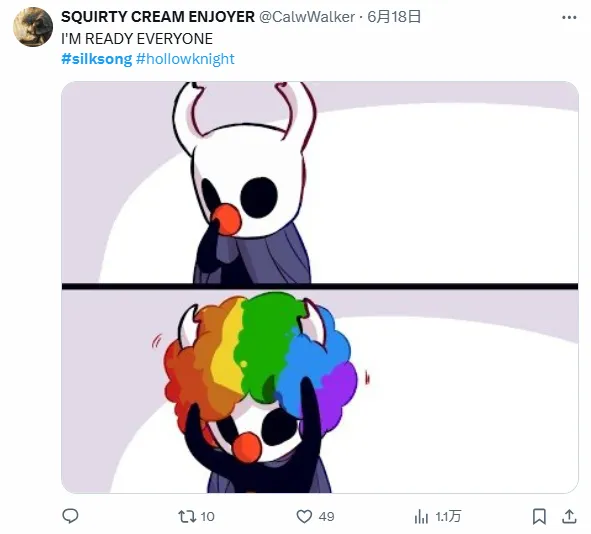This screenshot has width=591, height=534.
Task: Open the knight with red clown nose panel
Action: click(x=320, y=182)
